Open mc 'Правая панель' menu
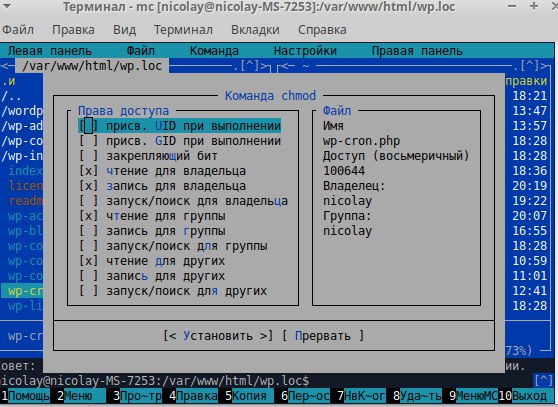This screenshot has width=558, height=407. pyautogui.click(x=417, y=51)
